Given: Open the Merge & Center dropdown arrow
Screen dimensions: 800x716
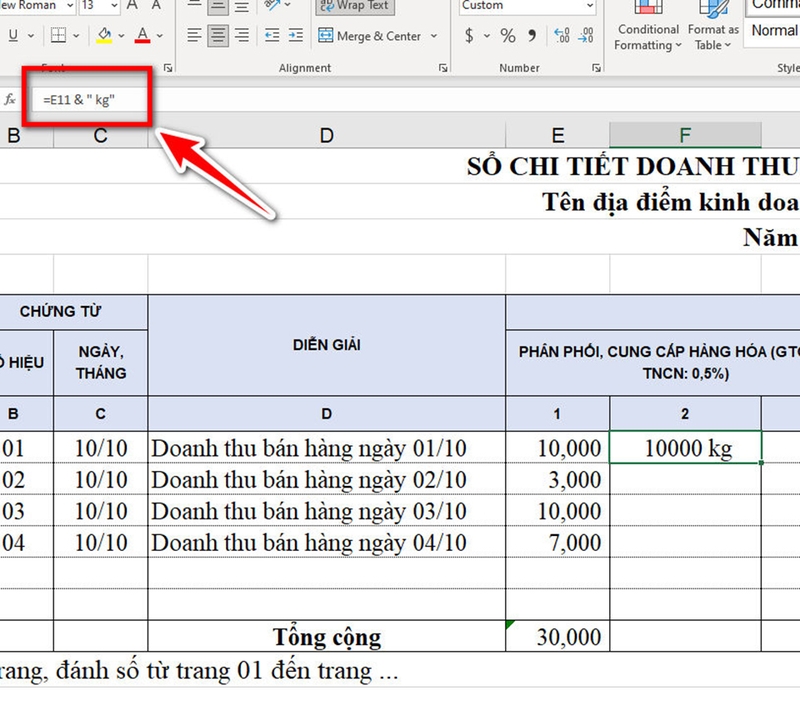Looking at the screenshot, I should (434, 36).
